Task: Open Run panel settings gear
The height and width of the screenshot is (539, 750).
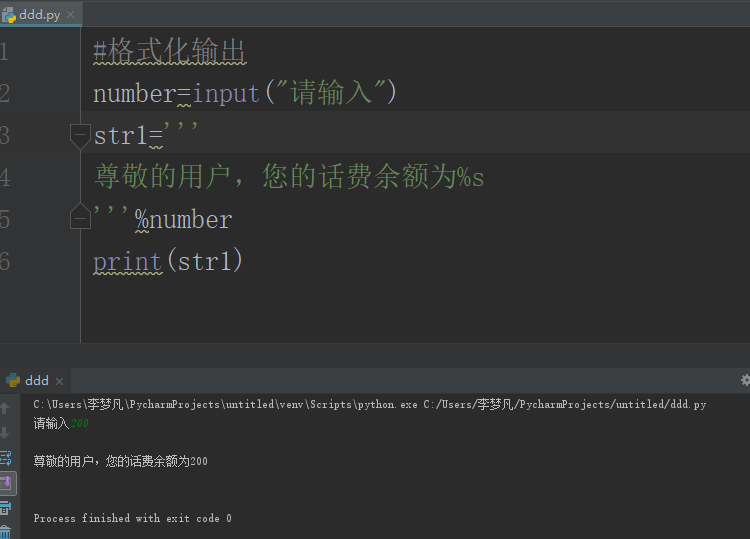Action: pos(744,380)
